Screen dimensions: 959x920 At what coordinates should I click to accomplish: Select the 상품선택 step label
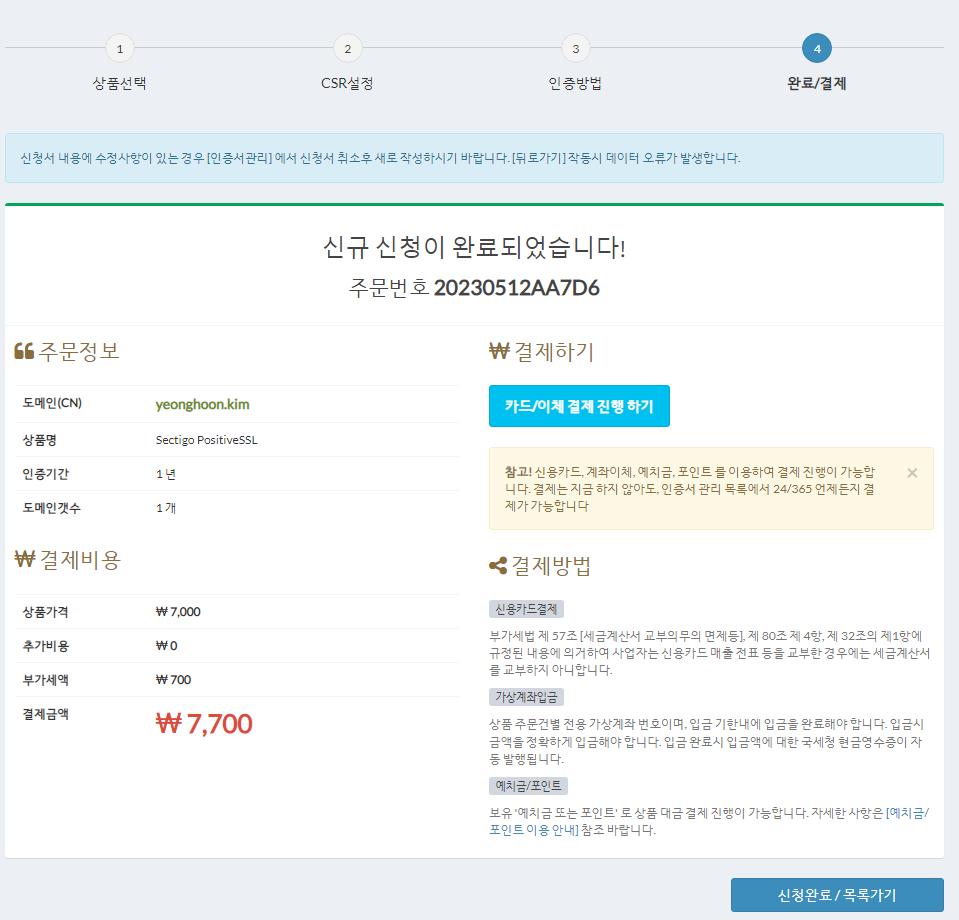click(119, 84)
